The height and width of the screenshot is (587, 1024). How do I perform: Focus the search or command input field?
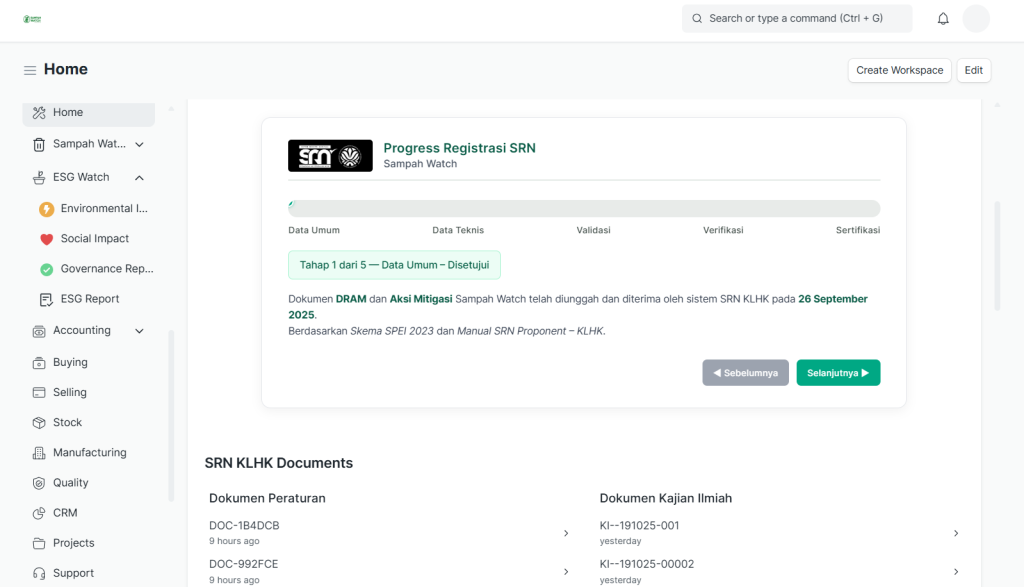(800, 19)
